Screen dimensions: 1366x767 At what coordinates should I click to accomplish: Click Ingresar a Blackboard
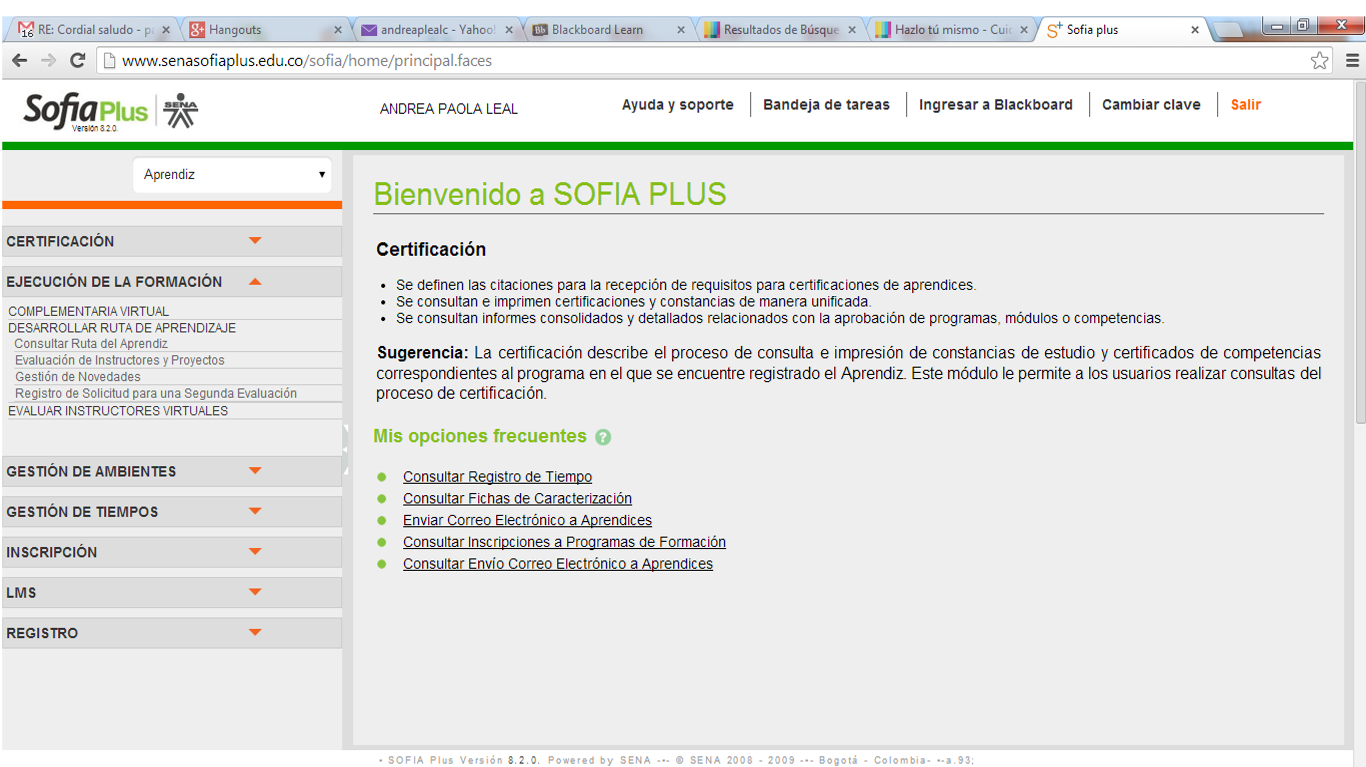pos(996,105)
